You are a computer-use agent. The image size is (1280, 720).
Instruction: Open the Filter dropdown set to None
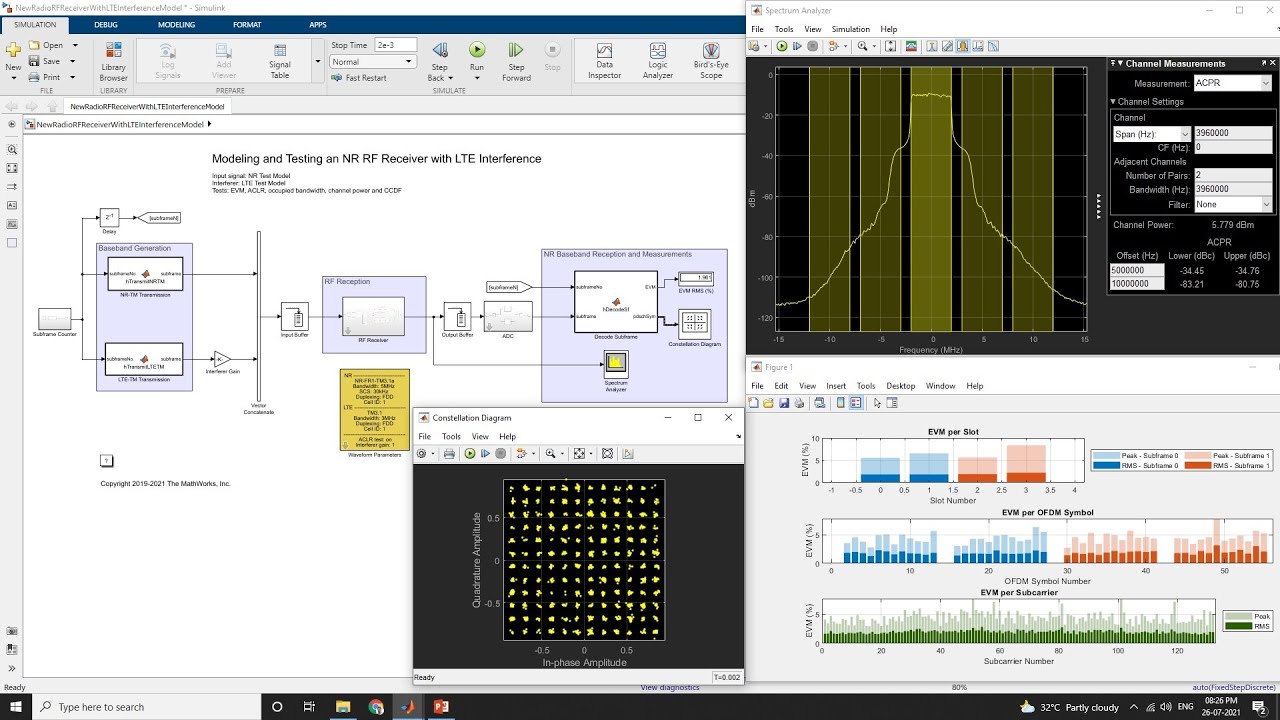1233,205
